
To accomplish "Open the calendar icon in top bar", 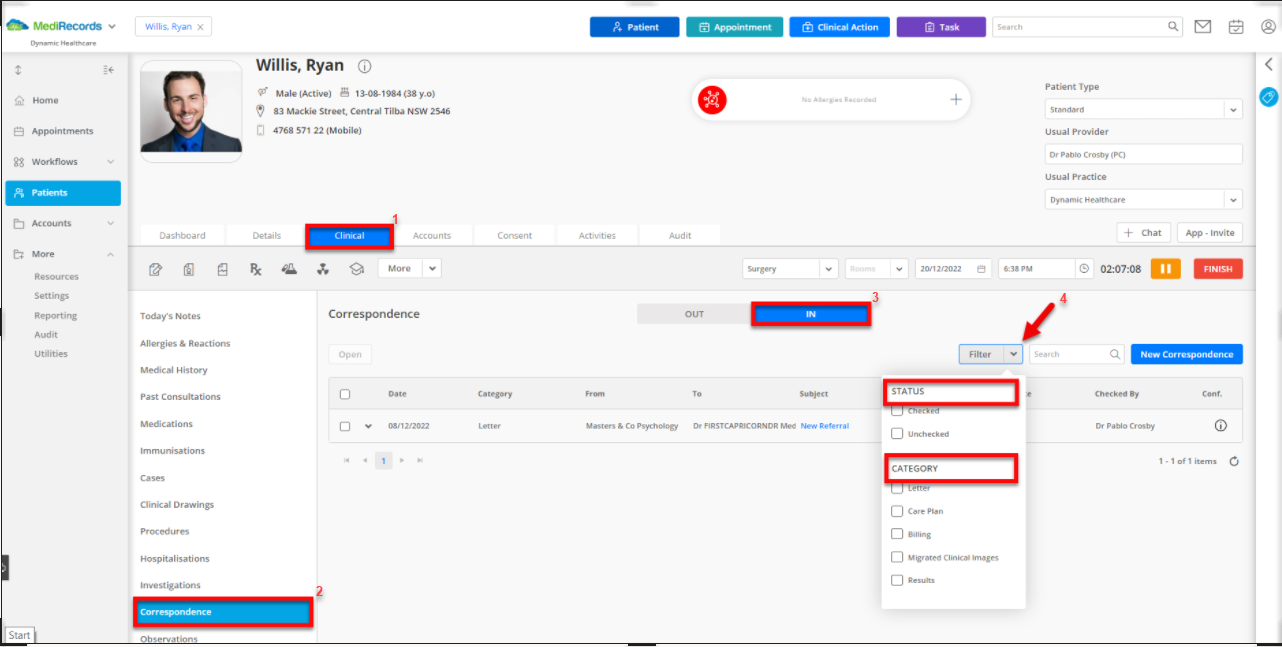I will (1236, 27).
